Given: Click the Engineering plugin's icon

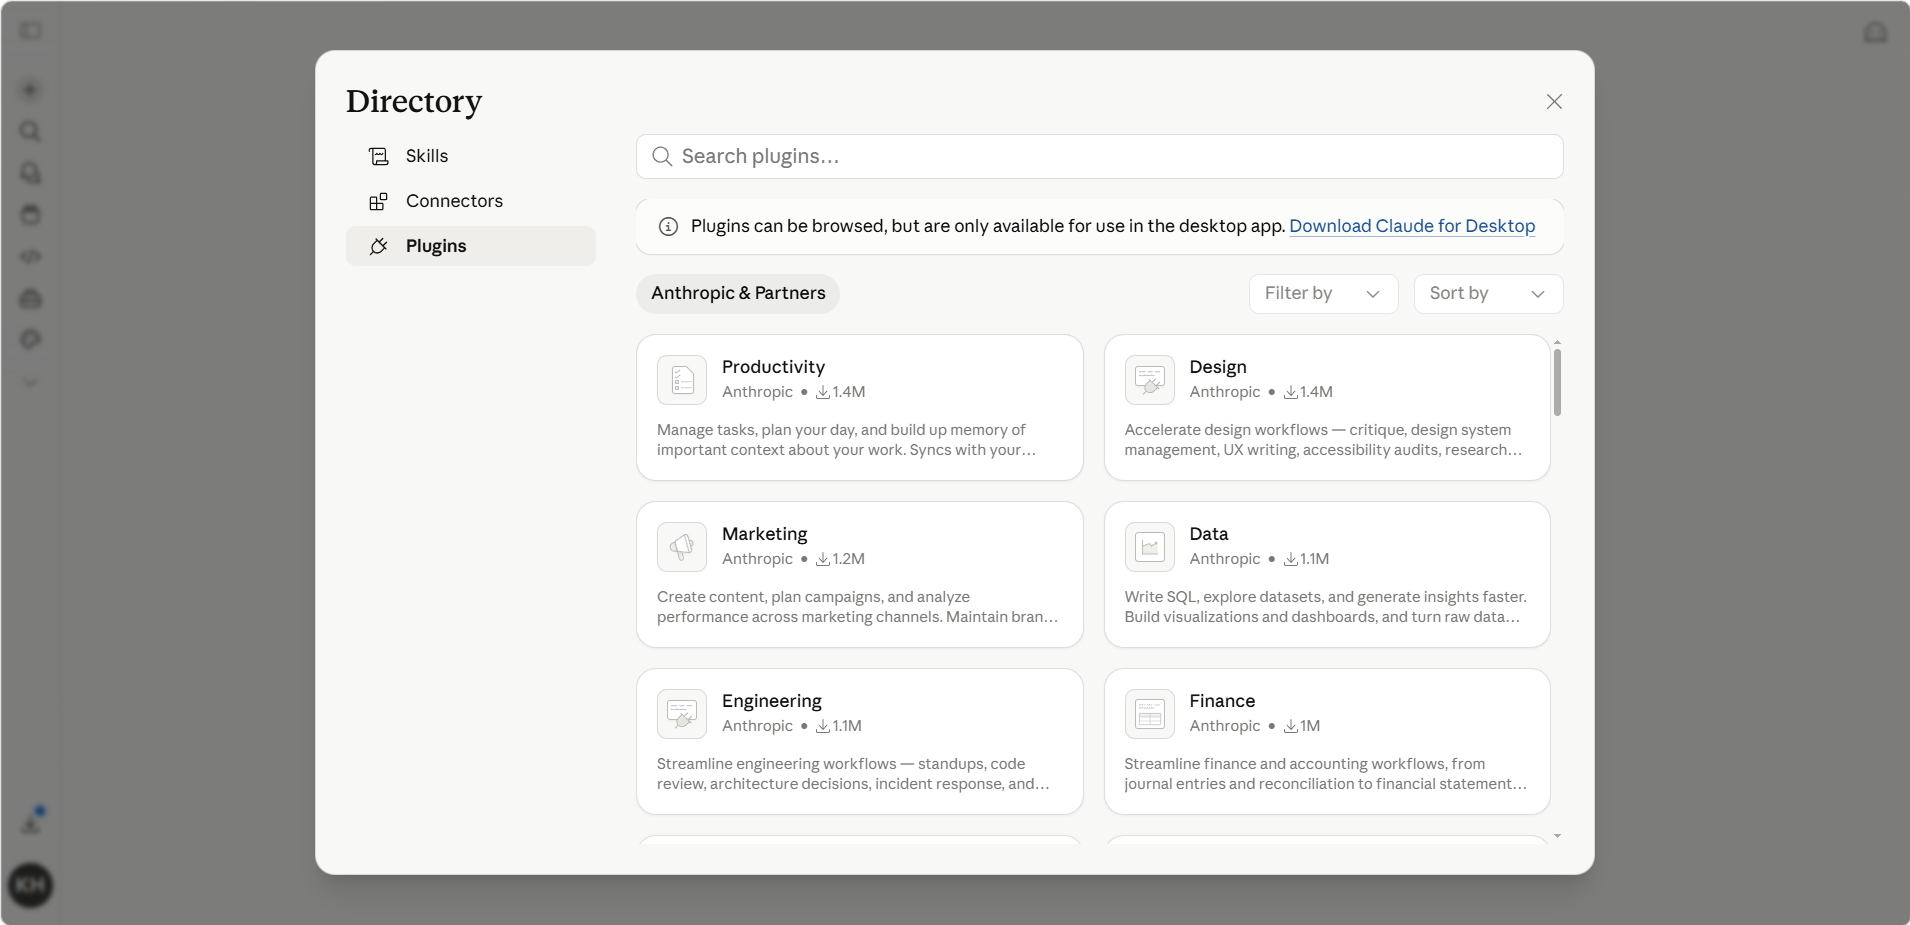Looking at the screenshot, I should 682,714.
